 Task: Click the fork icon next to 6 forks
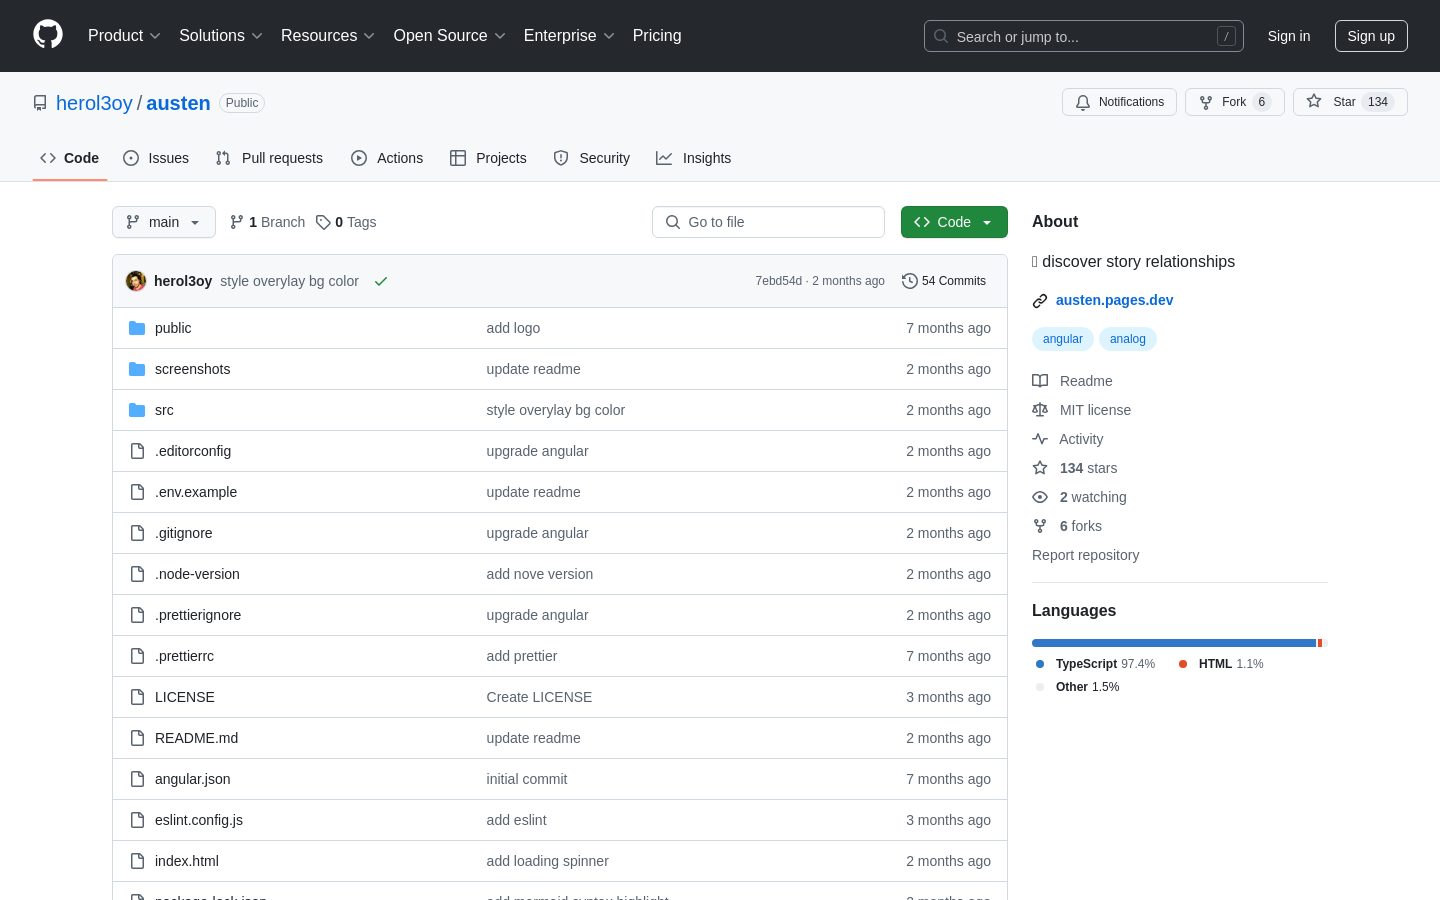click(1040, 526)
